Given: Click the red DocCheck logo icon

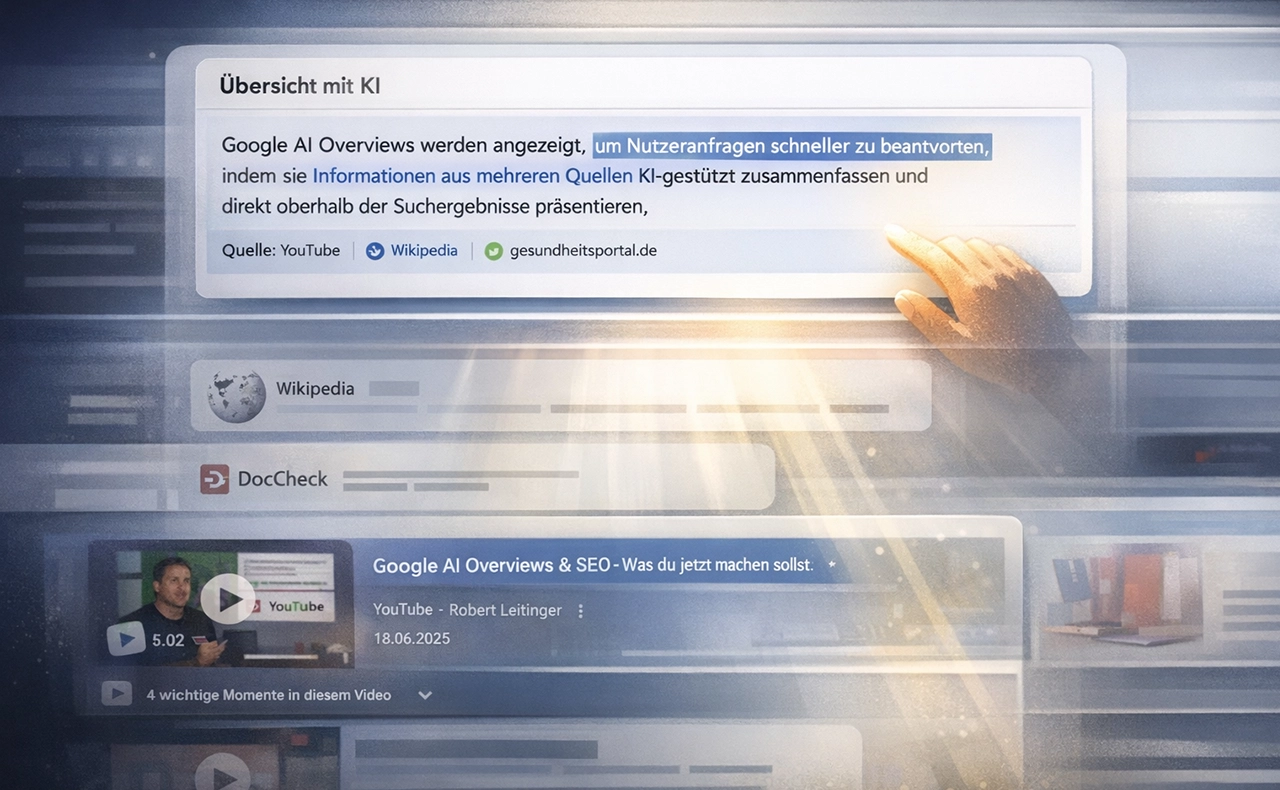Looking at the screenshot, I should click(x=214, y=479).
